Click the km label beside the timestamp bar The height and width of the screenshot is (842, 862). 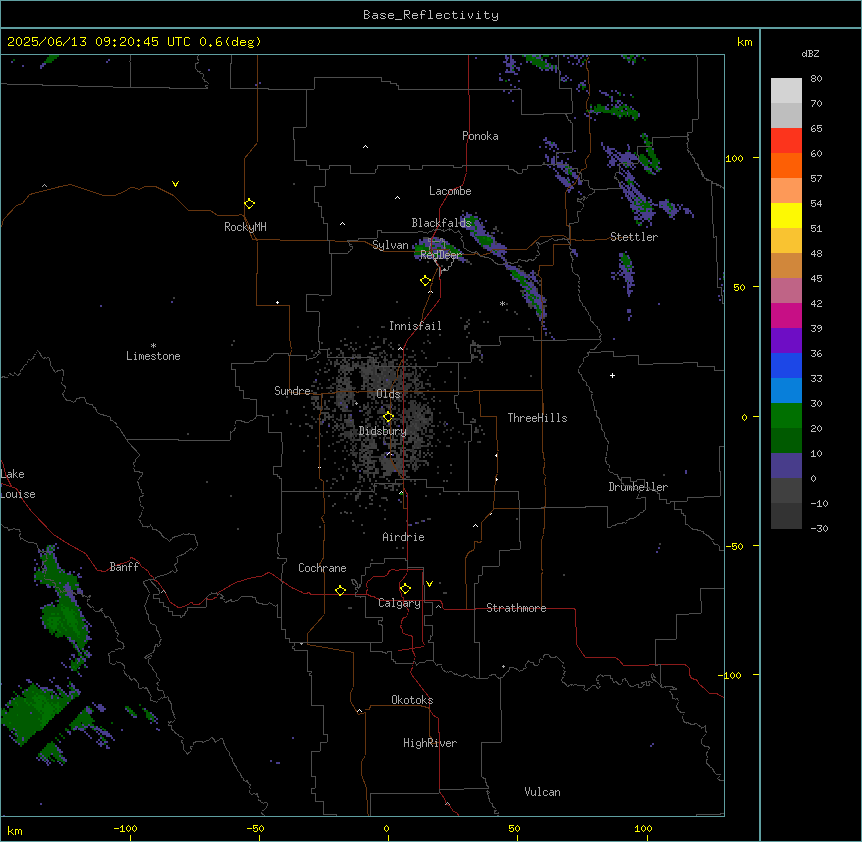744,42
